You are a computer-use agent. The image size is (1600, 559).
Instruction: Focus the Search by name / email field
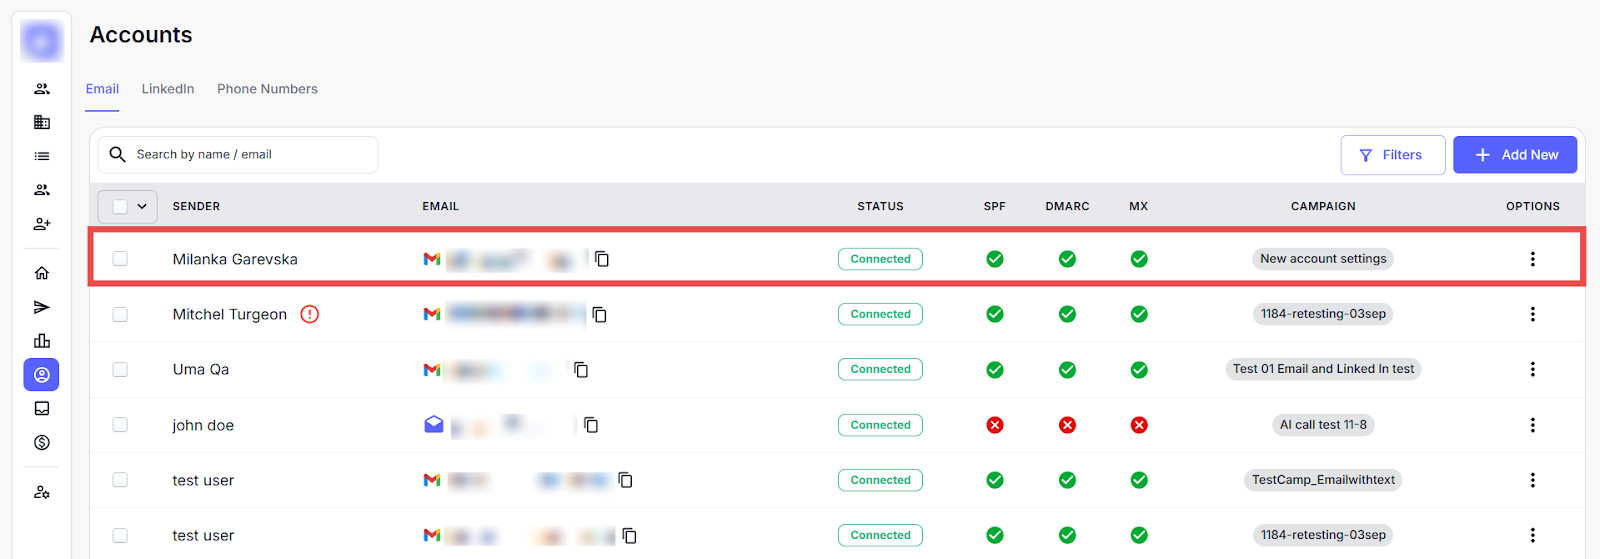250,155
